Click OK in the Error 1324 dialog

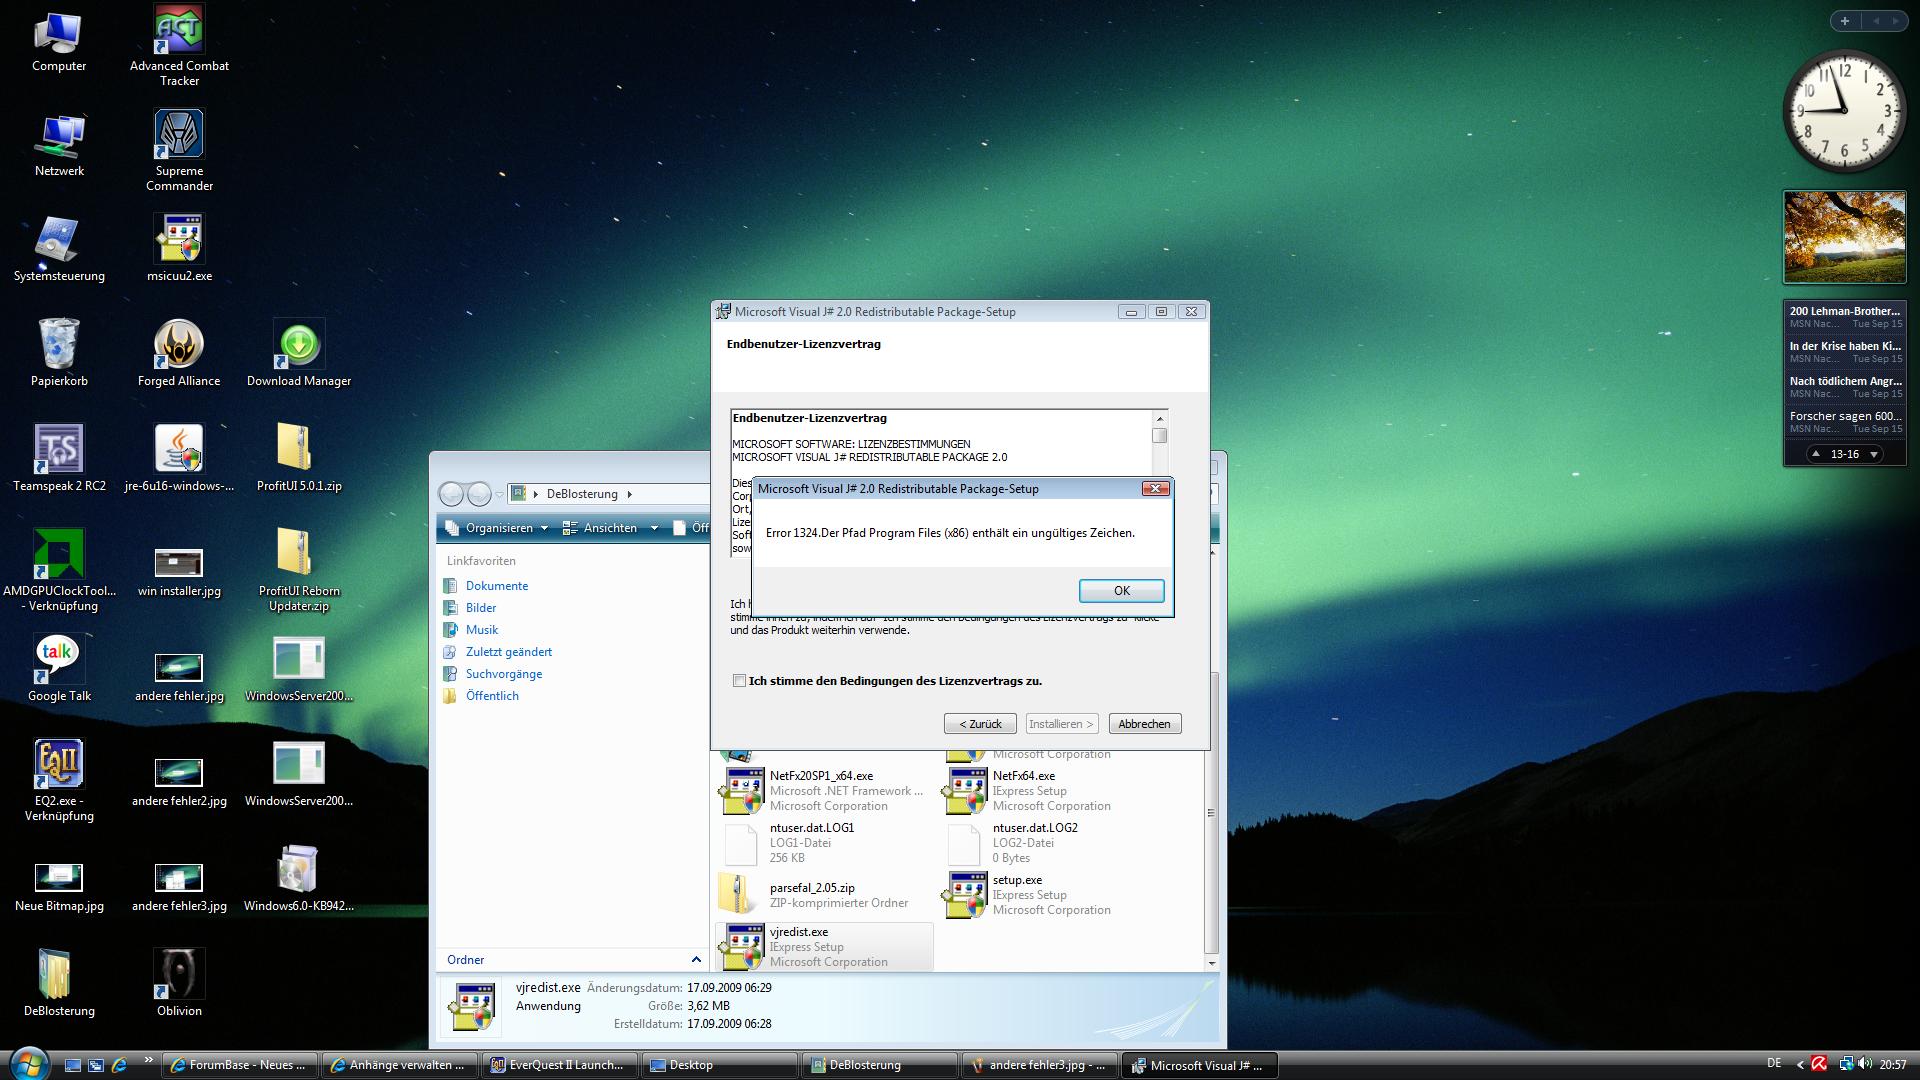(1121, 591)
